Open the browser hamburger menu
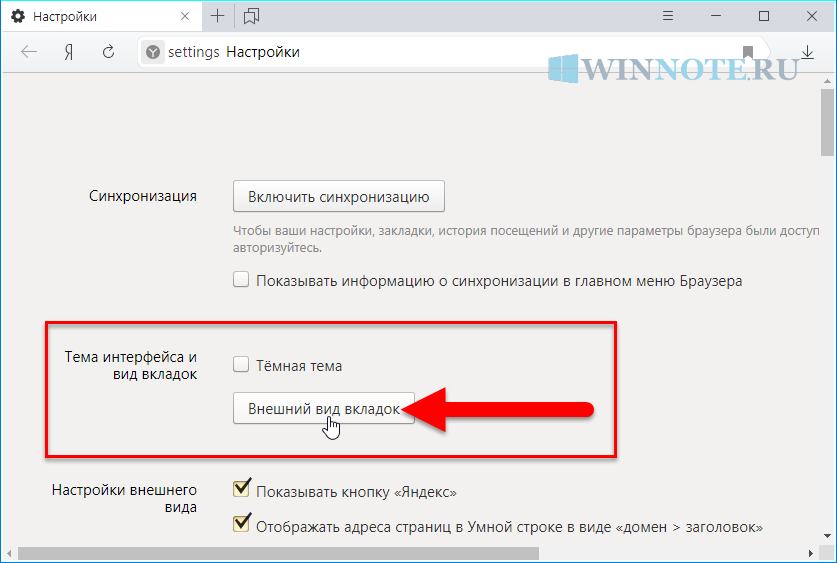This screenshot has height=563, width=837. (x=668, y=16)
